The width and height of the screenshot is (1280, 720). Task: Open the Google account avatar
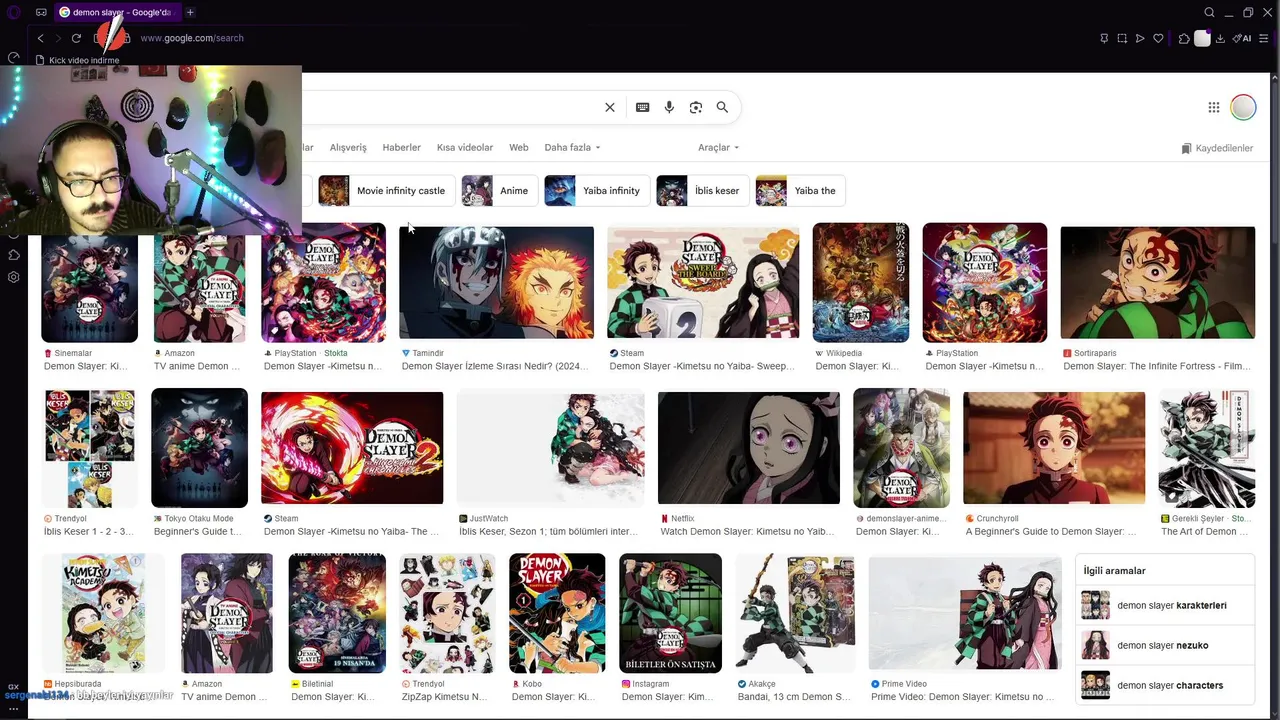tap(1243, 107)
